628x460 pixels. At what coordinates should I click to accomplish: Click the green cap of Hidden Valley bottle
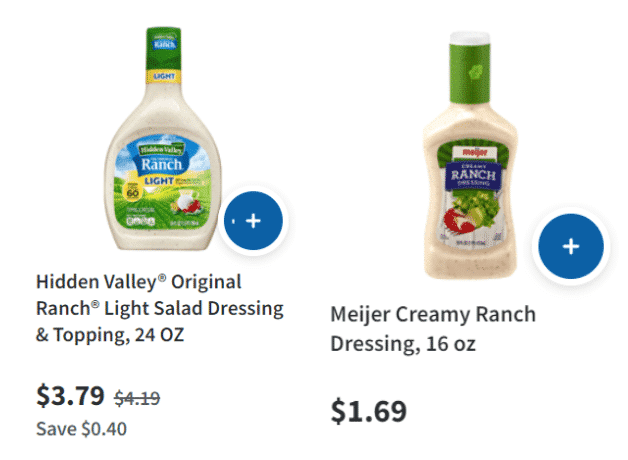163,48
